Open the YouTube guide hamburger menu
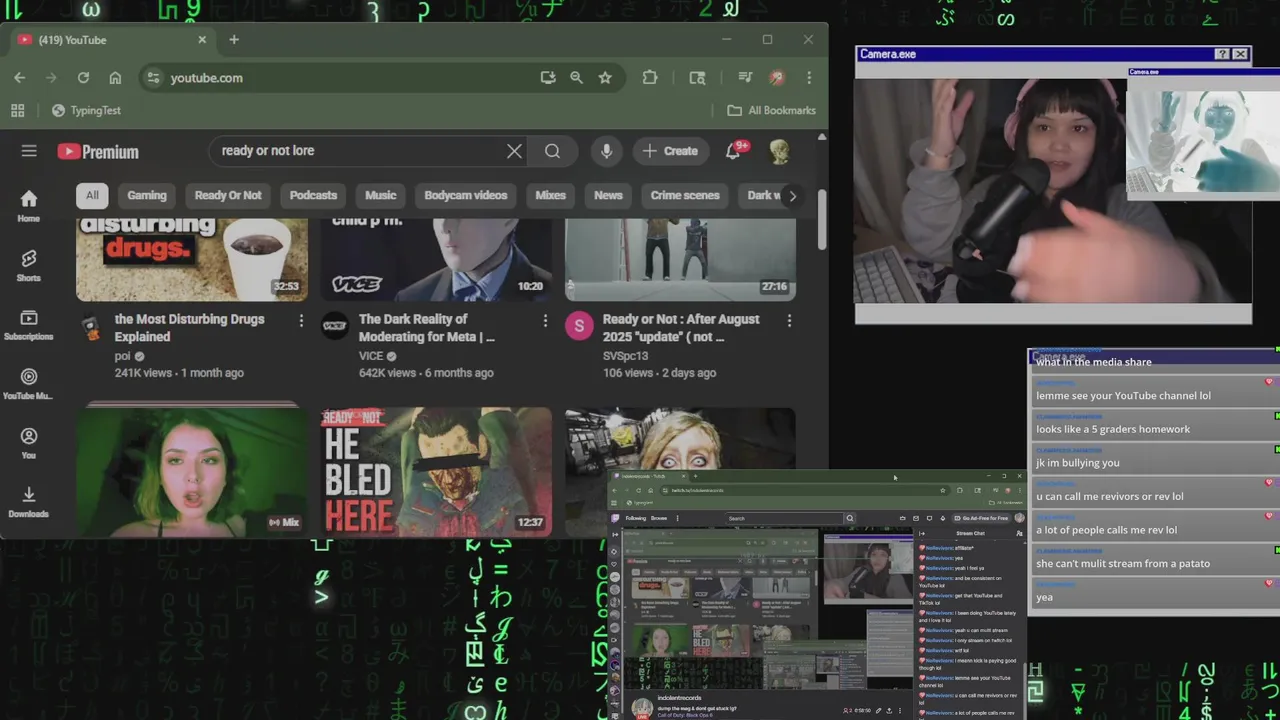1280x720 pixels. click(x=29, y=151)
